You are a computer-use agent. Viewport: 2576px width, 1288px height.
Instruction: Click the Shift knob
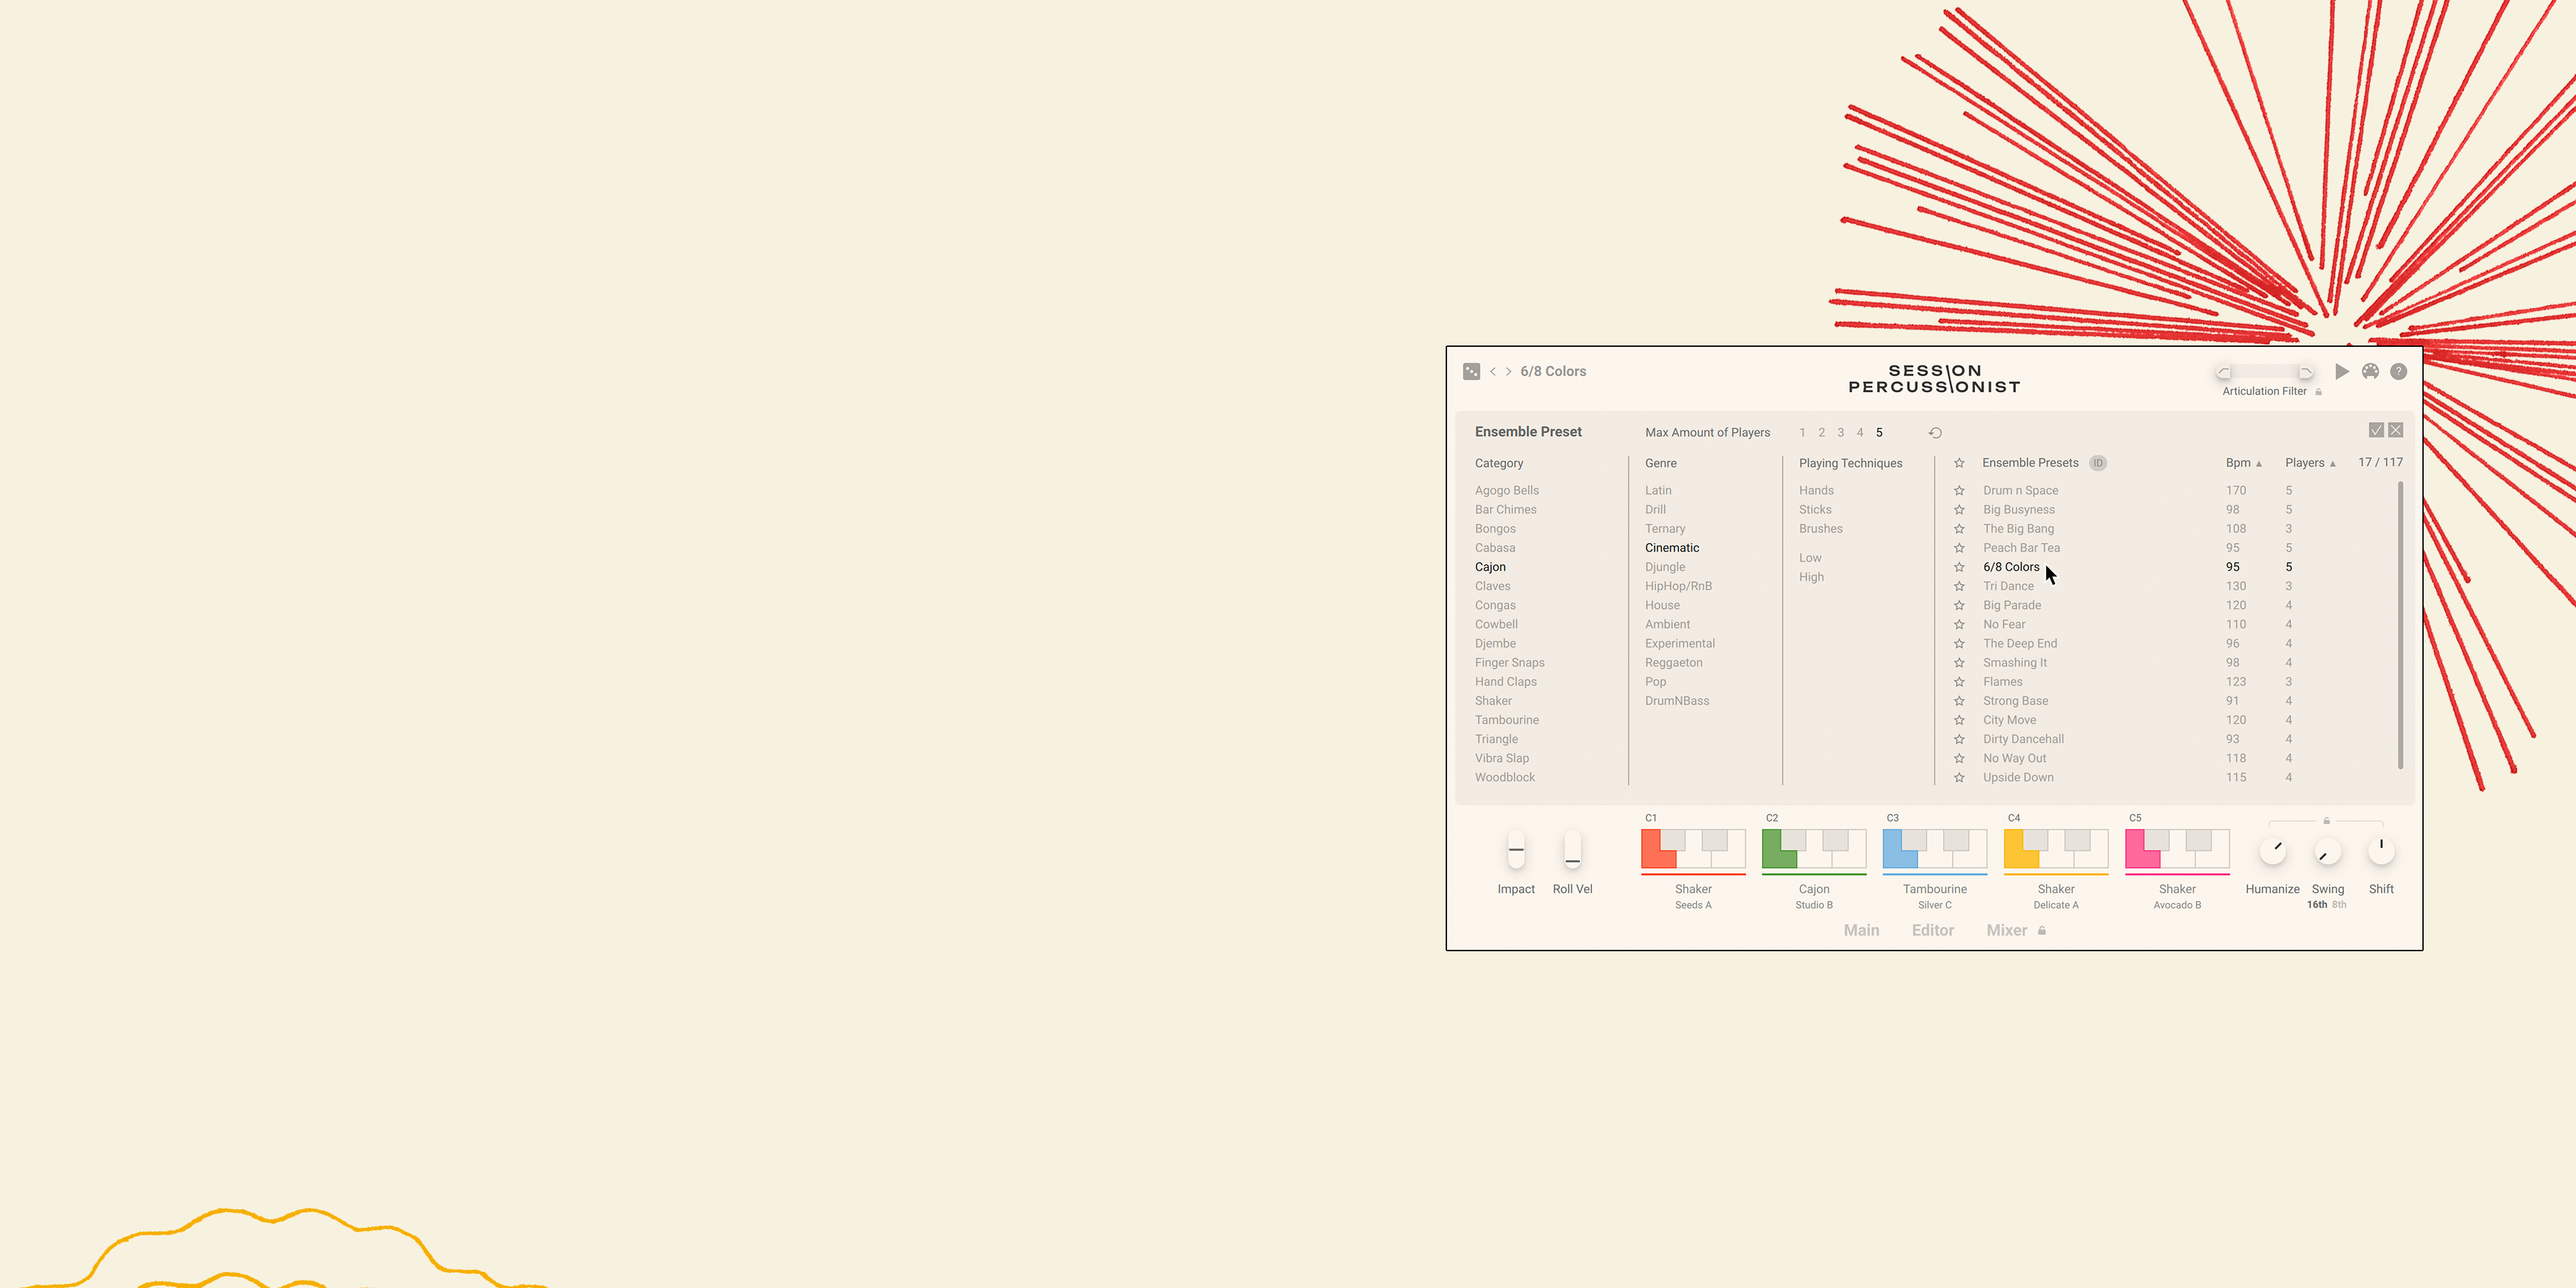click(x=2381, y=851)
